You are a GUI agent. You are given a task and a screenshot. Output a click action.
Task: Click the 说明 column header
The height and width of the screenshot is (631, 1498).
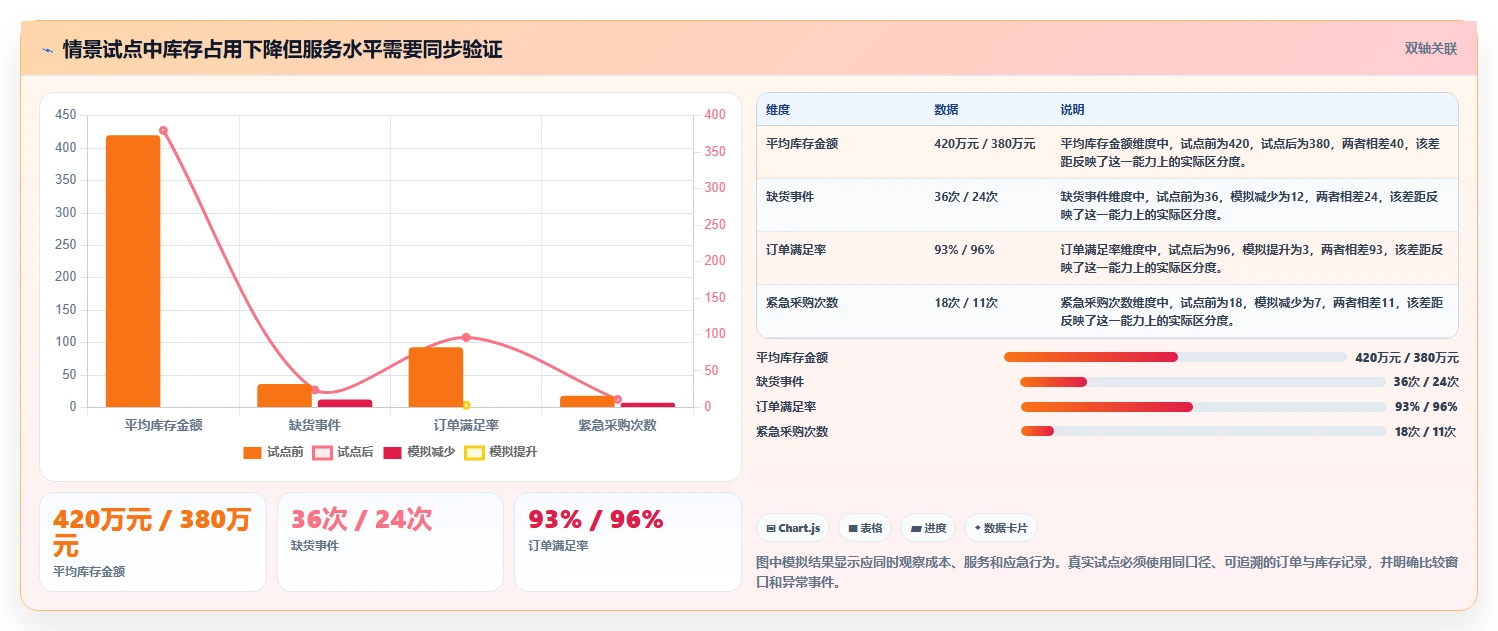tap(1072, 110)
